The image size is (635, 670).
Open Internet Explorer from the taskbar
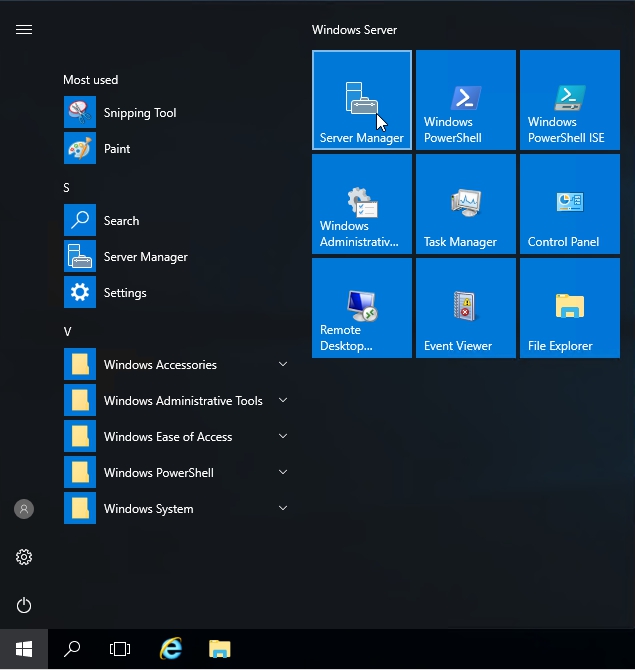pos(171,649)
